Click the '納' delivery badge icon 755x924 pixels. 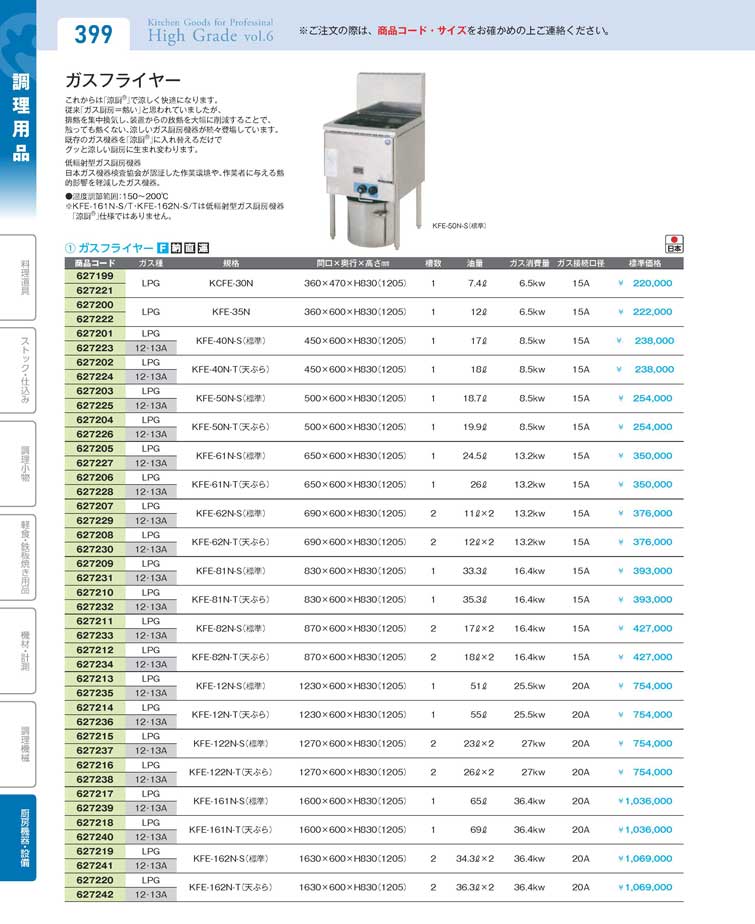pos(176,248)
